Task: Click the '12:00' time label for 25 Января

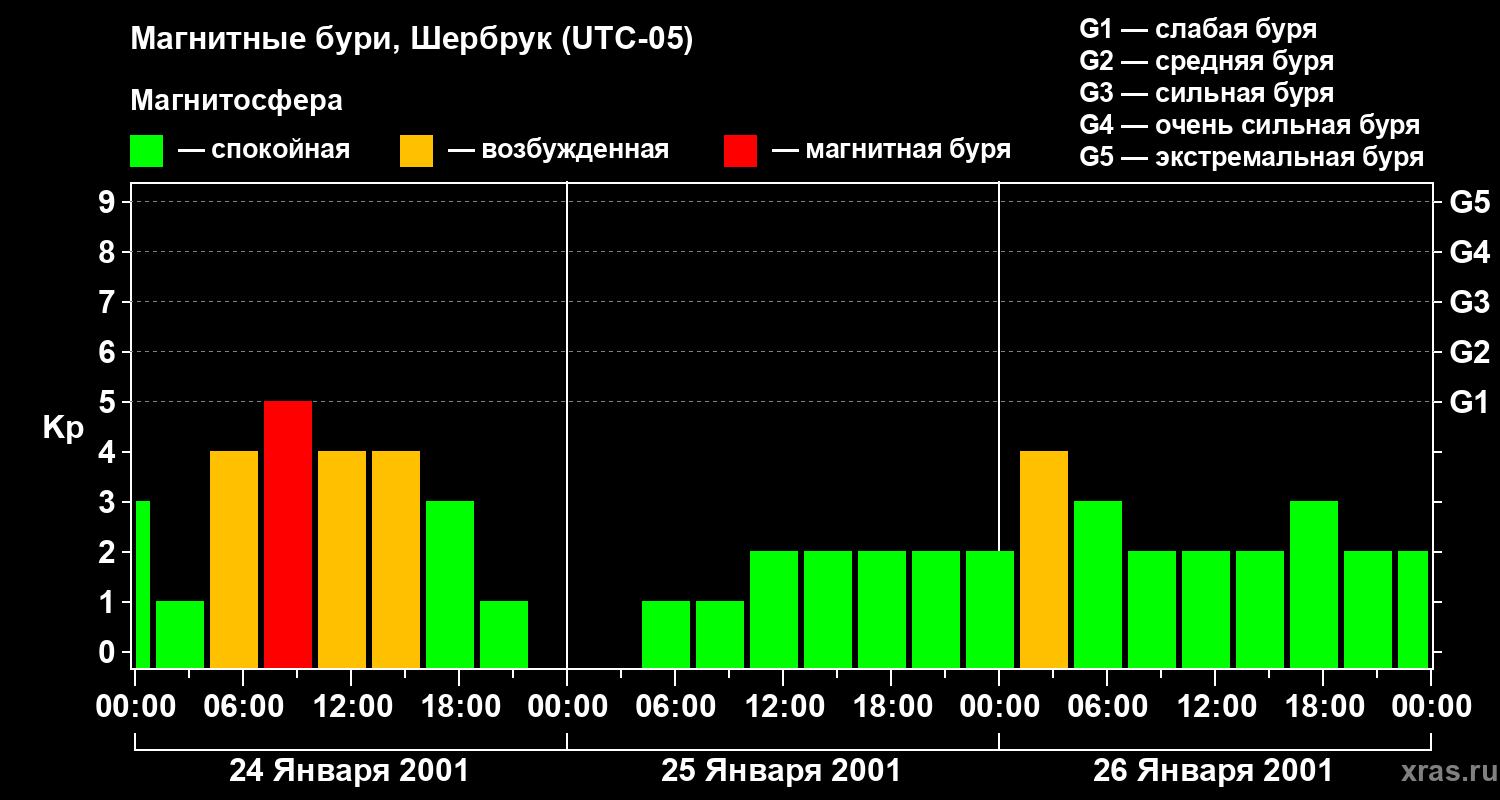Action: (783, 706)
